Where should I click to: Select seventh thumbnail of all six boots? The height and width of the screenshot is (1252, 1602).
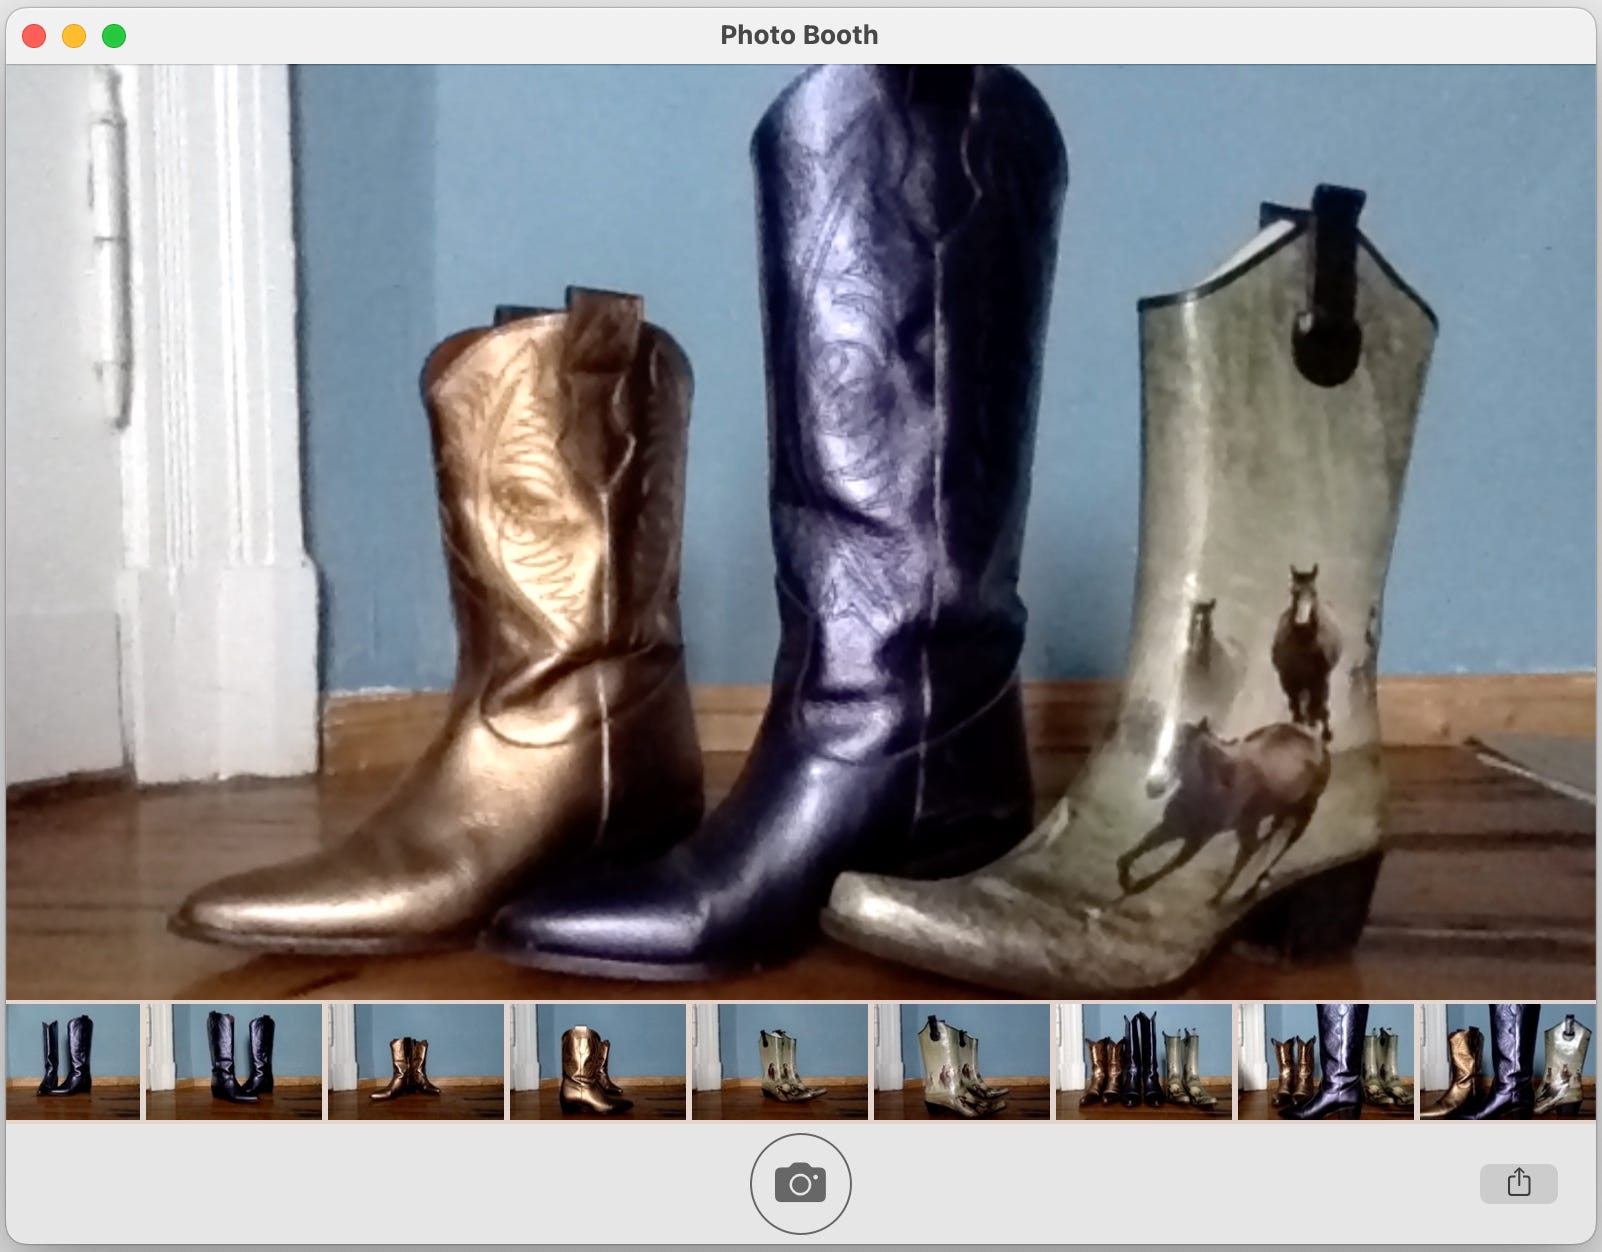pos(1144,1061)
